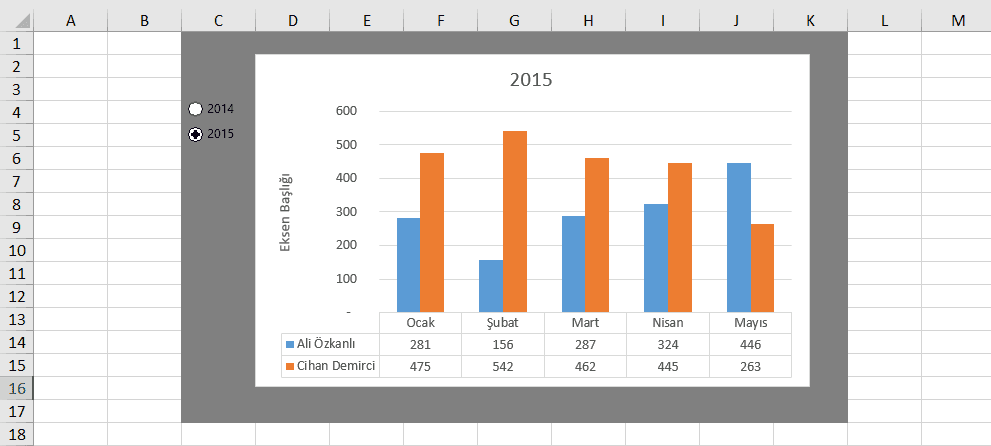Select row 16 header
The image size is (991, 446).
(x=17, y=388)
